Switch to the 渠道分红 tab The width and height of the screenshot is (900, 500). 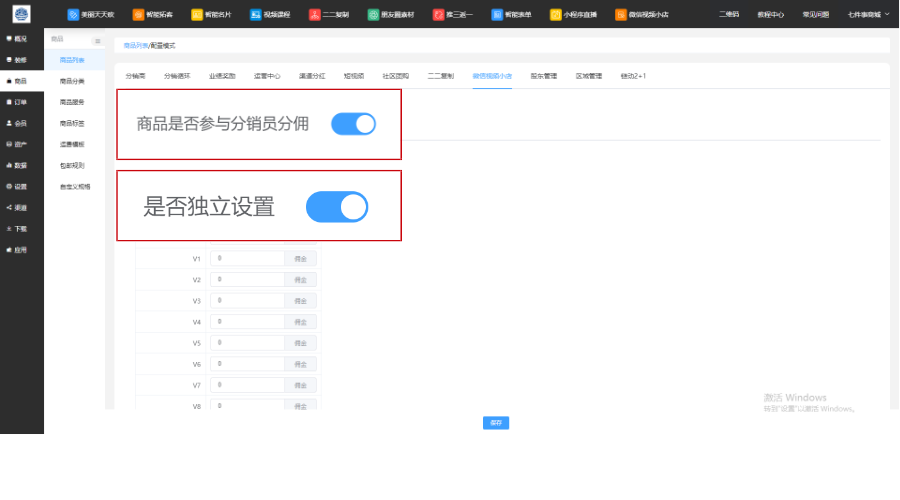[x=312, y=76]
